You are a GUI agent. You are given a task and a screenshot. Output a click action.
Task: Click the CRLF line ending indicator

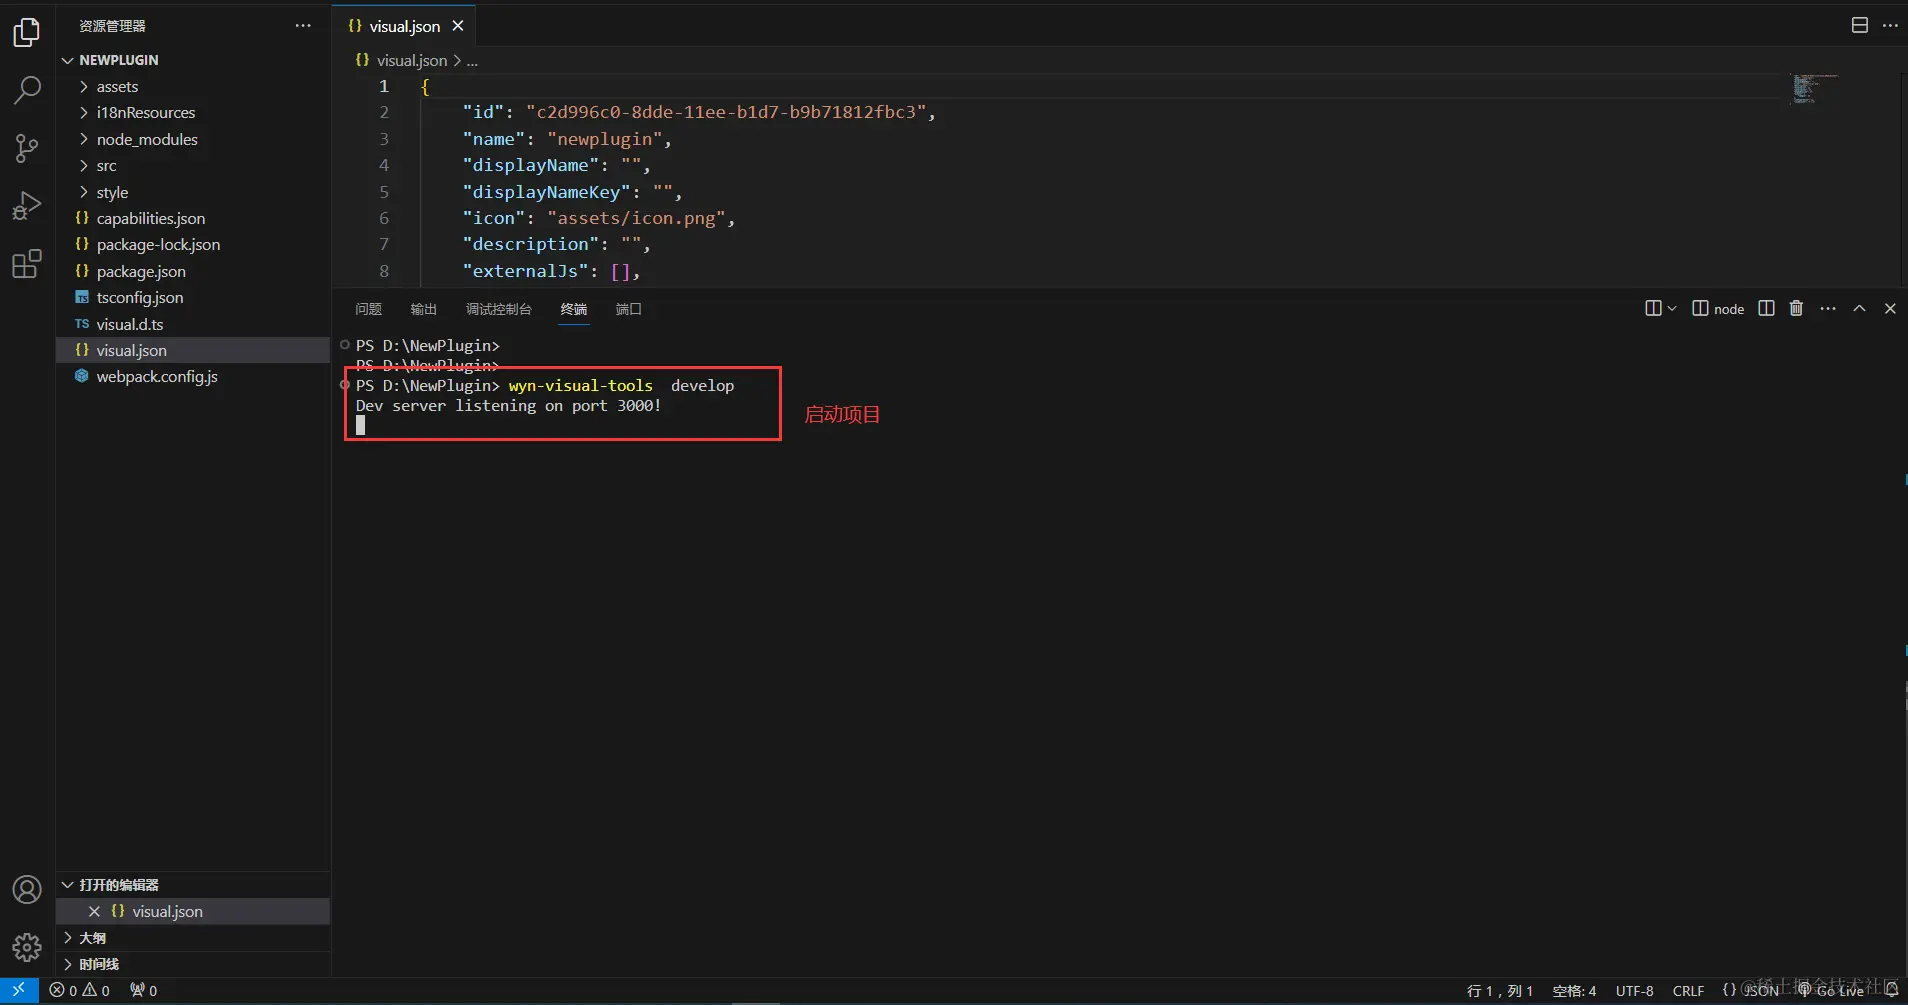(x=1688, y=991)
